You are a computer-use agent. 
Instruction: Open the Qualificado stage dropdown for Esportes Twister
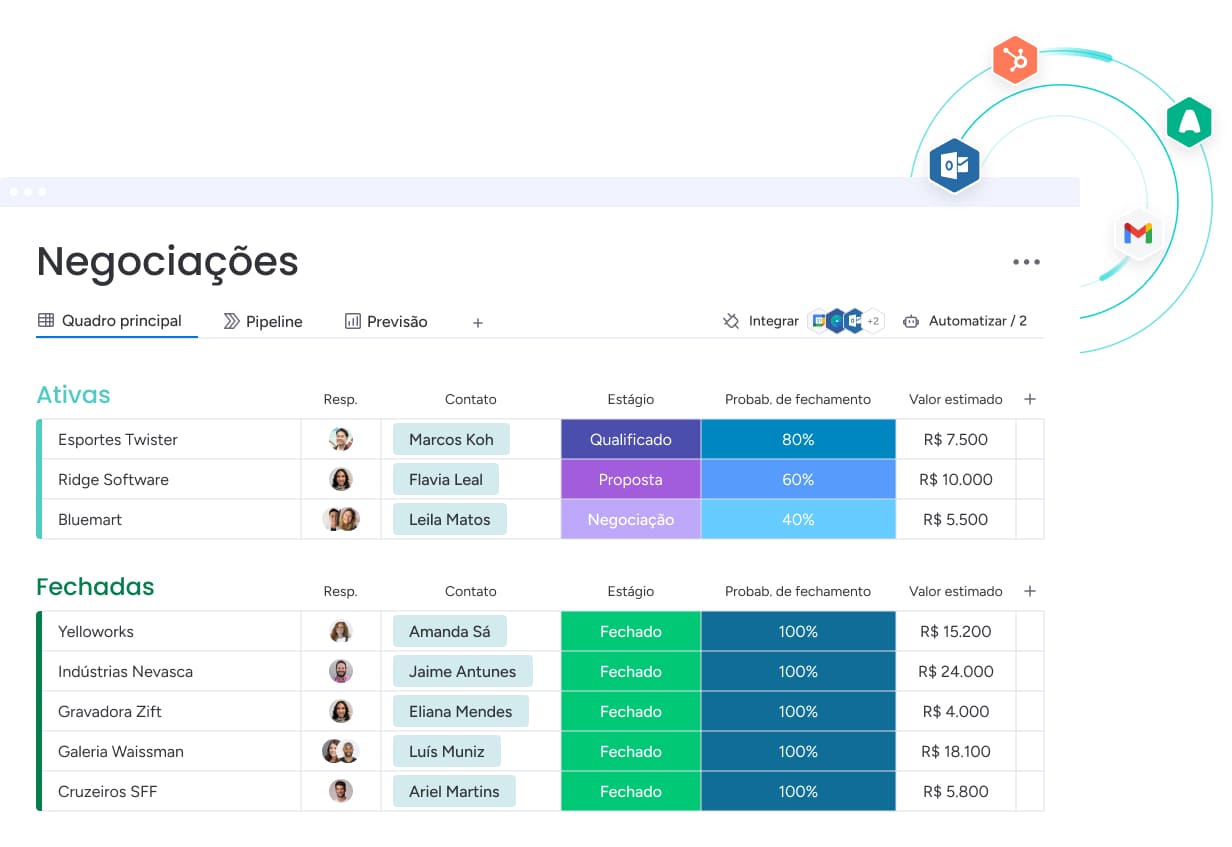click(x=630, y=439)
